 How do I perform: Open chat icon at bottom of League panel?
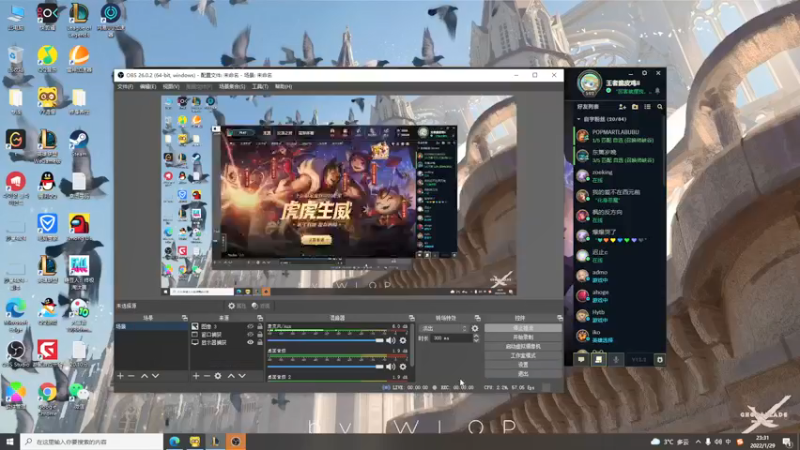click(581, 360)
